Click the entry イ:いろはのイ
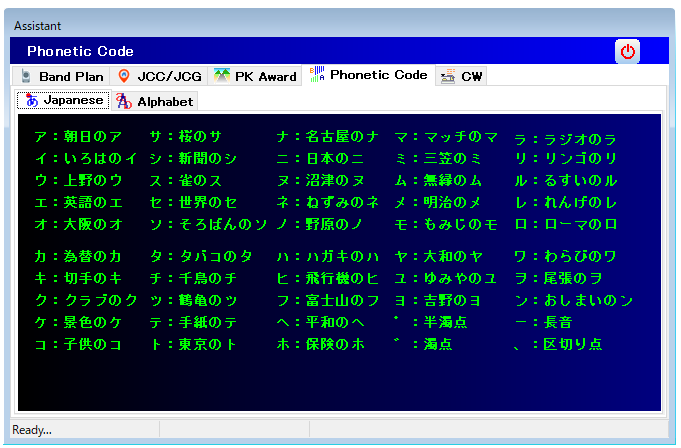The width and height of the screenshot is (681, 448). tap(86, 159)
